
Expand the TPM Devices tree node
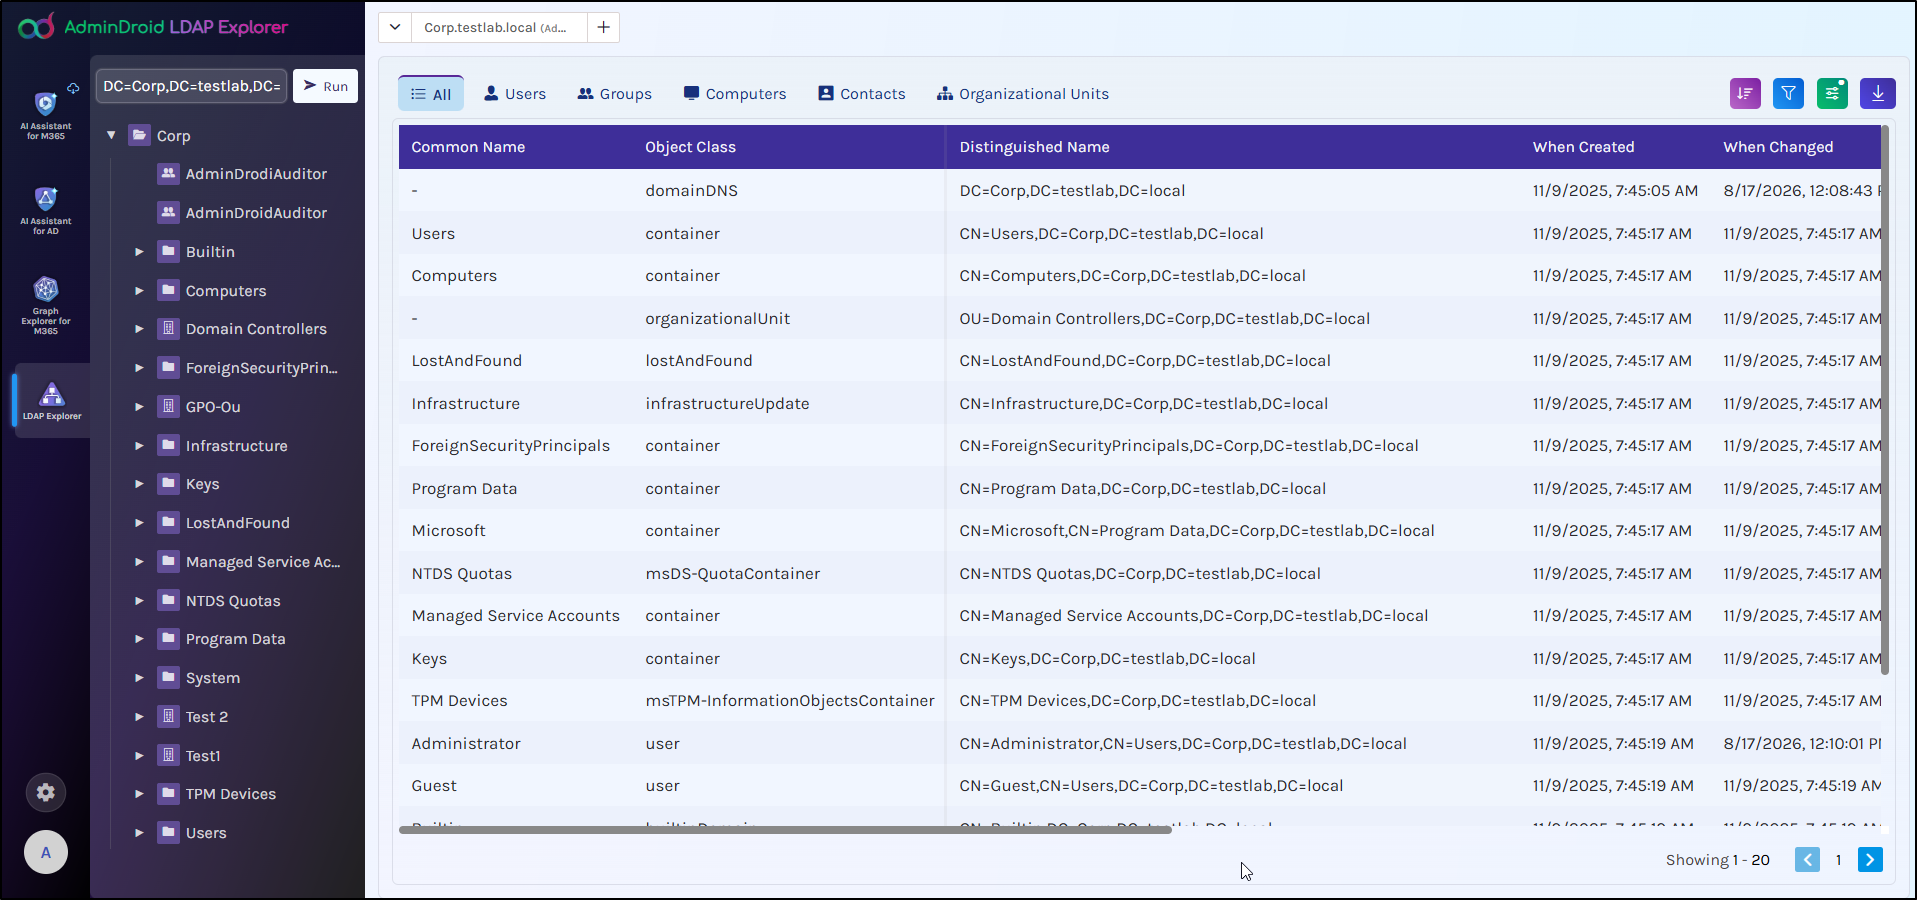(x=139, y=794)
